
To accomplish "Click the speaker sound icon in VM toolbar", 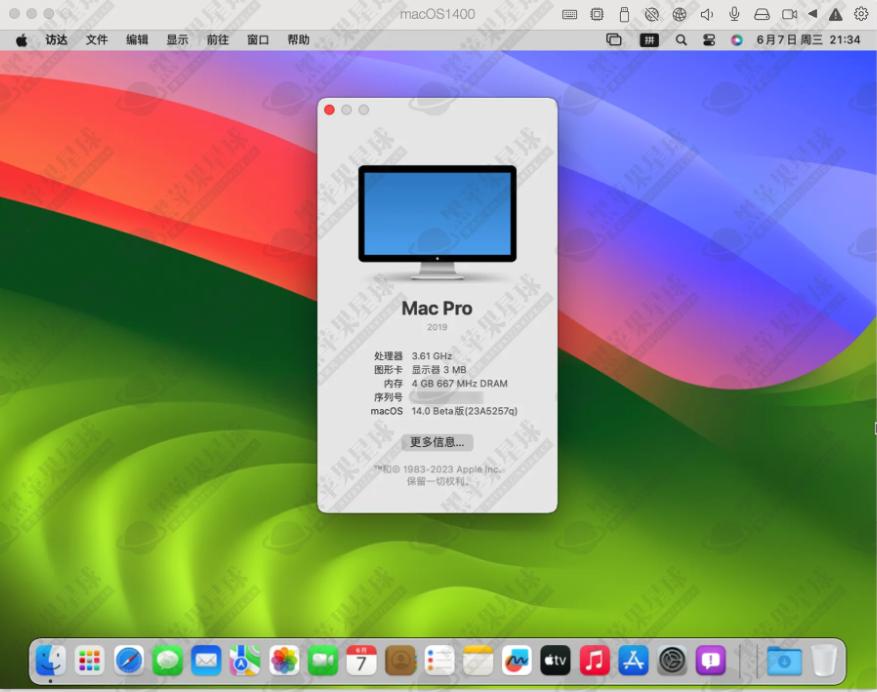I will (x=707, y=15).
